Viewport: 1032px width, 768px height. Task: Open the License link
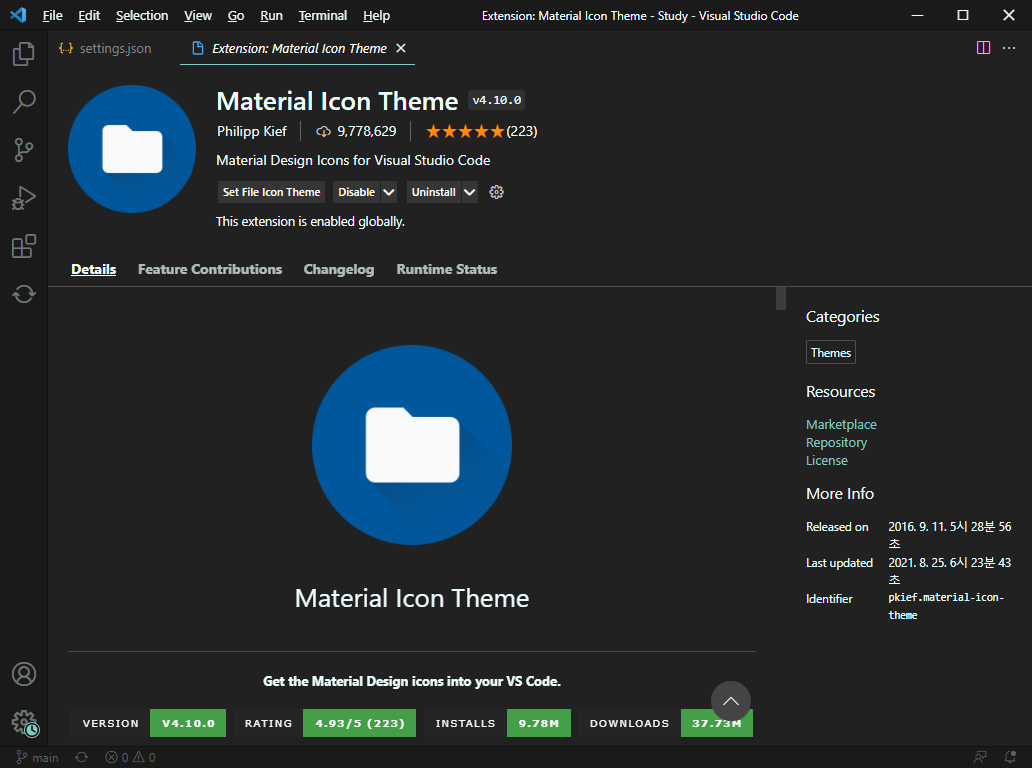point(827,461)
